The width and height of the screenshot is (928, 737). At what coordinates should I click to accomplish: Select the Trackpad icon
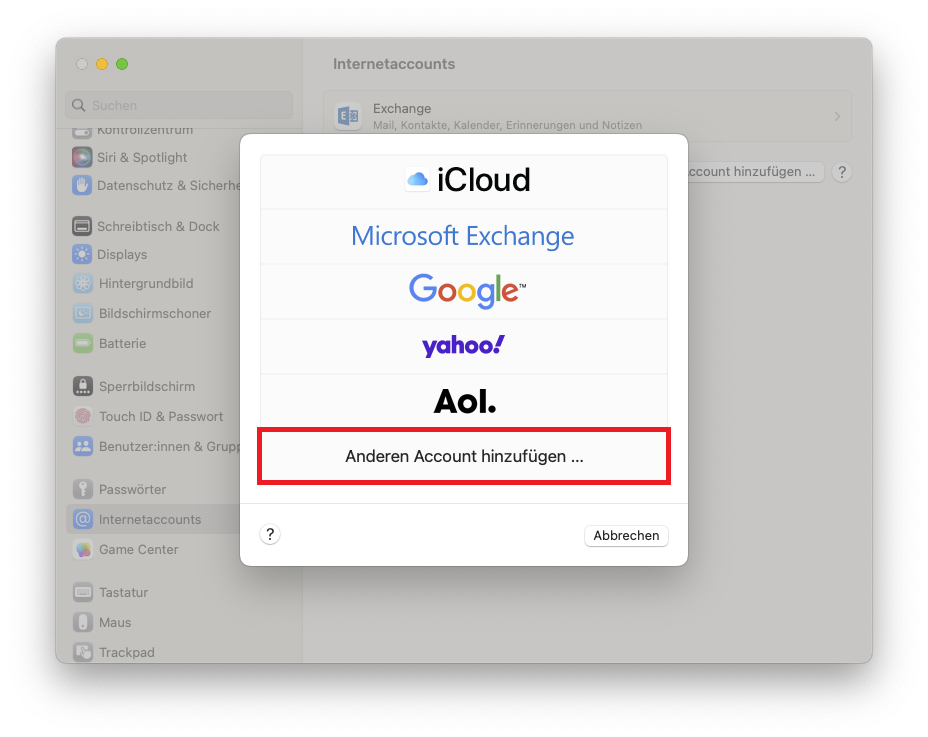(81, 652)
